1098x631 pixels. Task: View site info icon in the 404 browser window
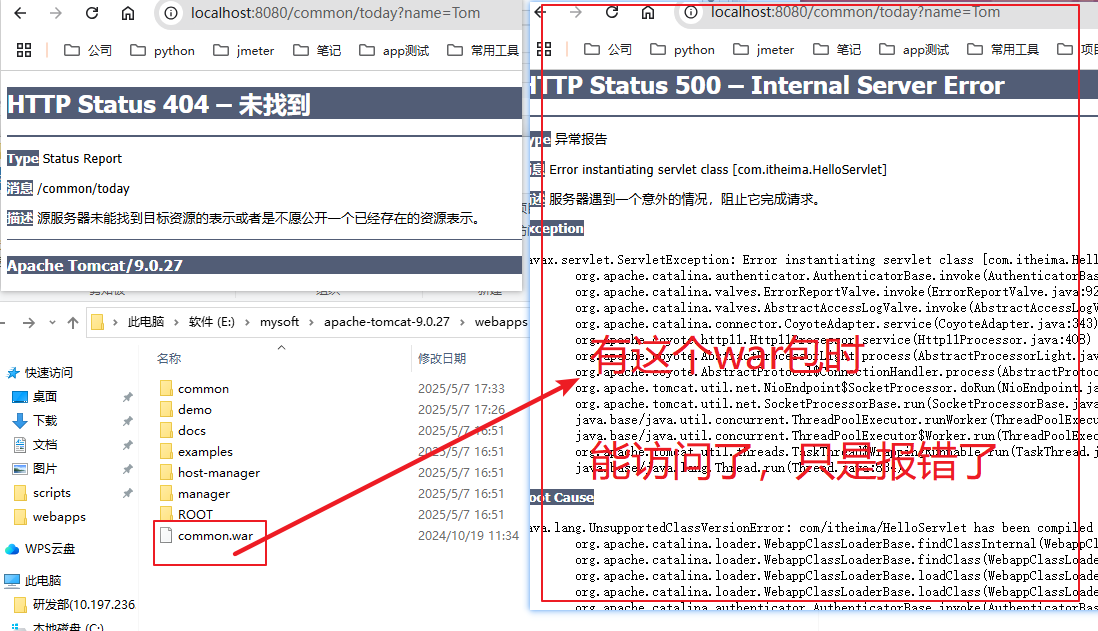point(171,13)
